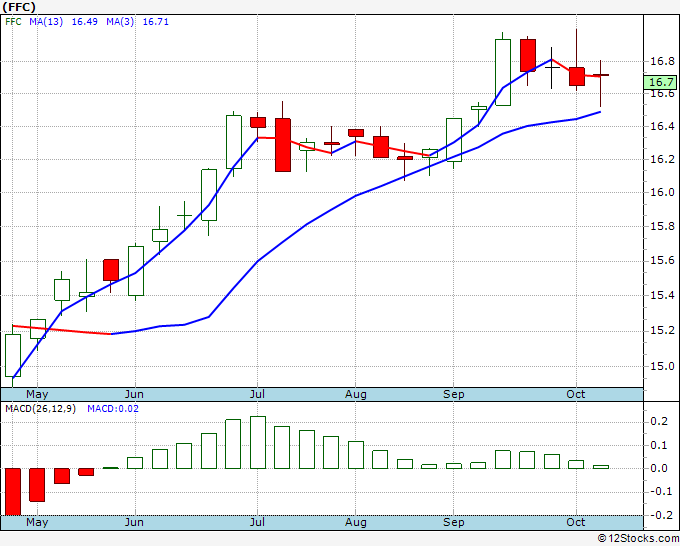The height and width of the screenshot is (546, 680).
Task: Click the 12Stocks.com copyright link
Action: click(x=638, y=539)
